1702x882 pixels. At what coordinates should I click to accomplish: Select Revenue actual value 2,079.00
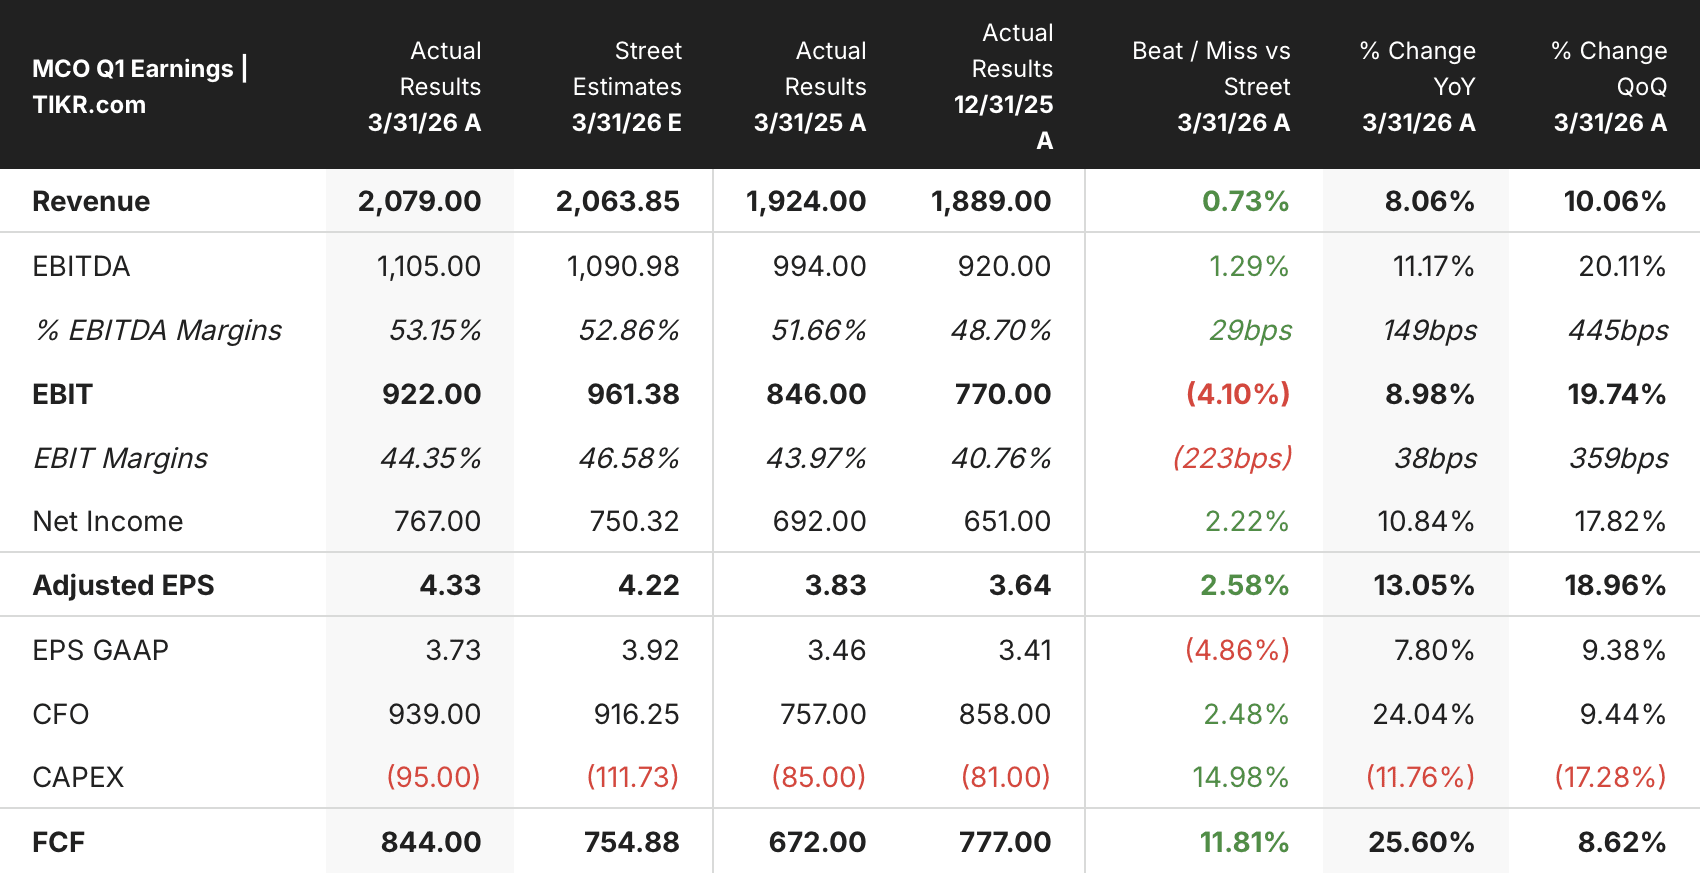pyautogui.click(x=419, y=201)
